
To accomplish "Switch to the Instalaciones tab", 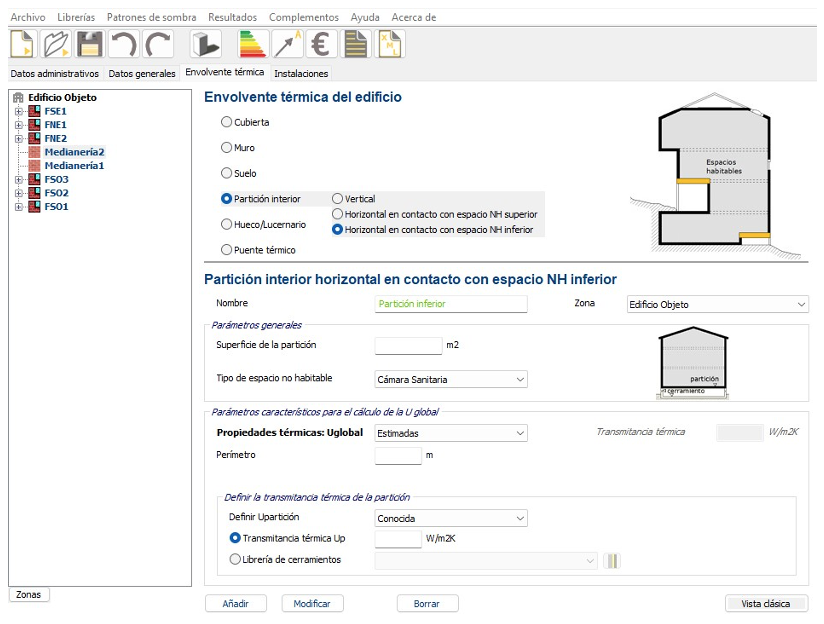I will 301,73.
